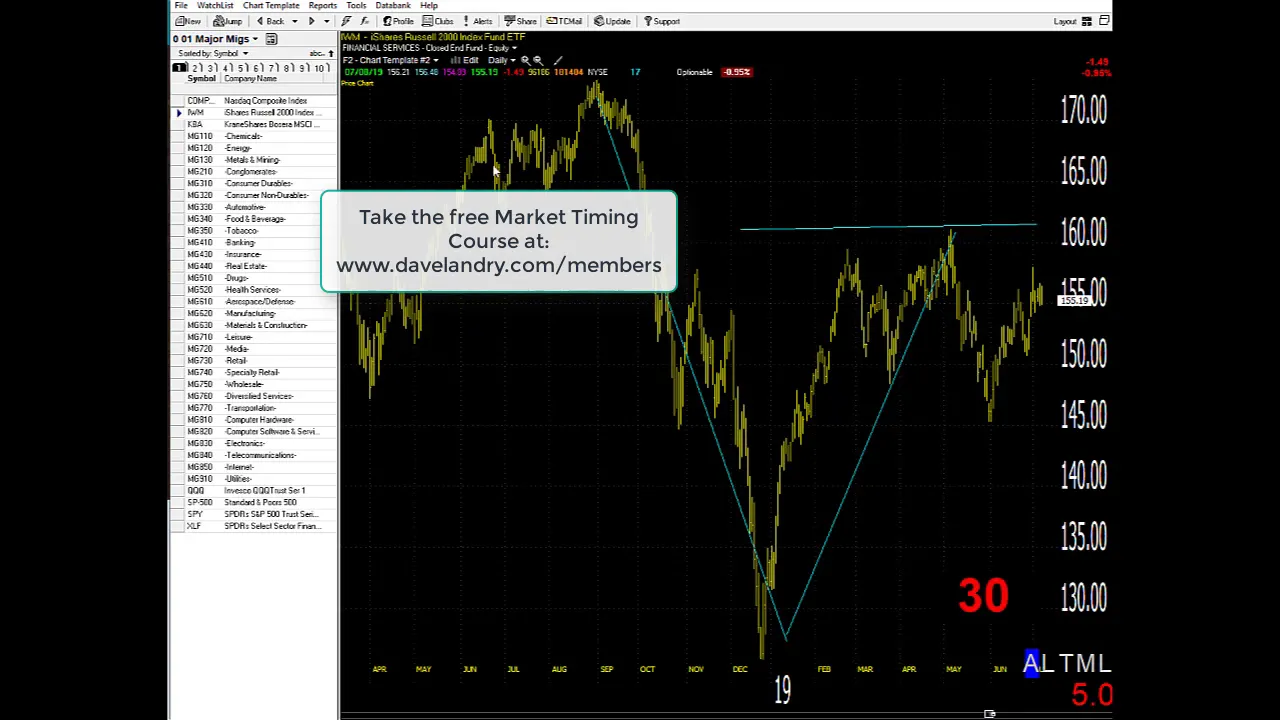
Task: Select the iShares Russell 2000 Index row
Action: coord(254,113)
